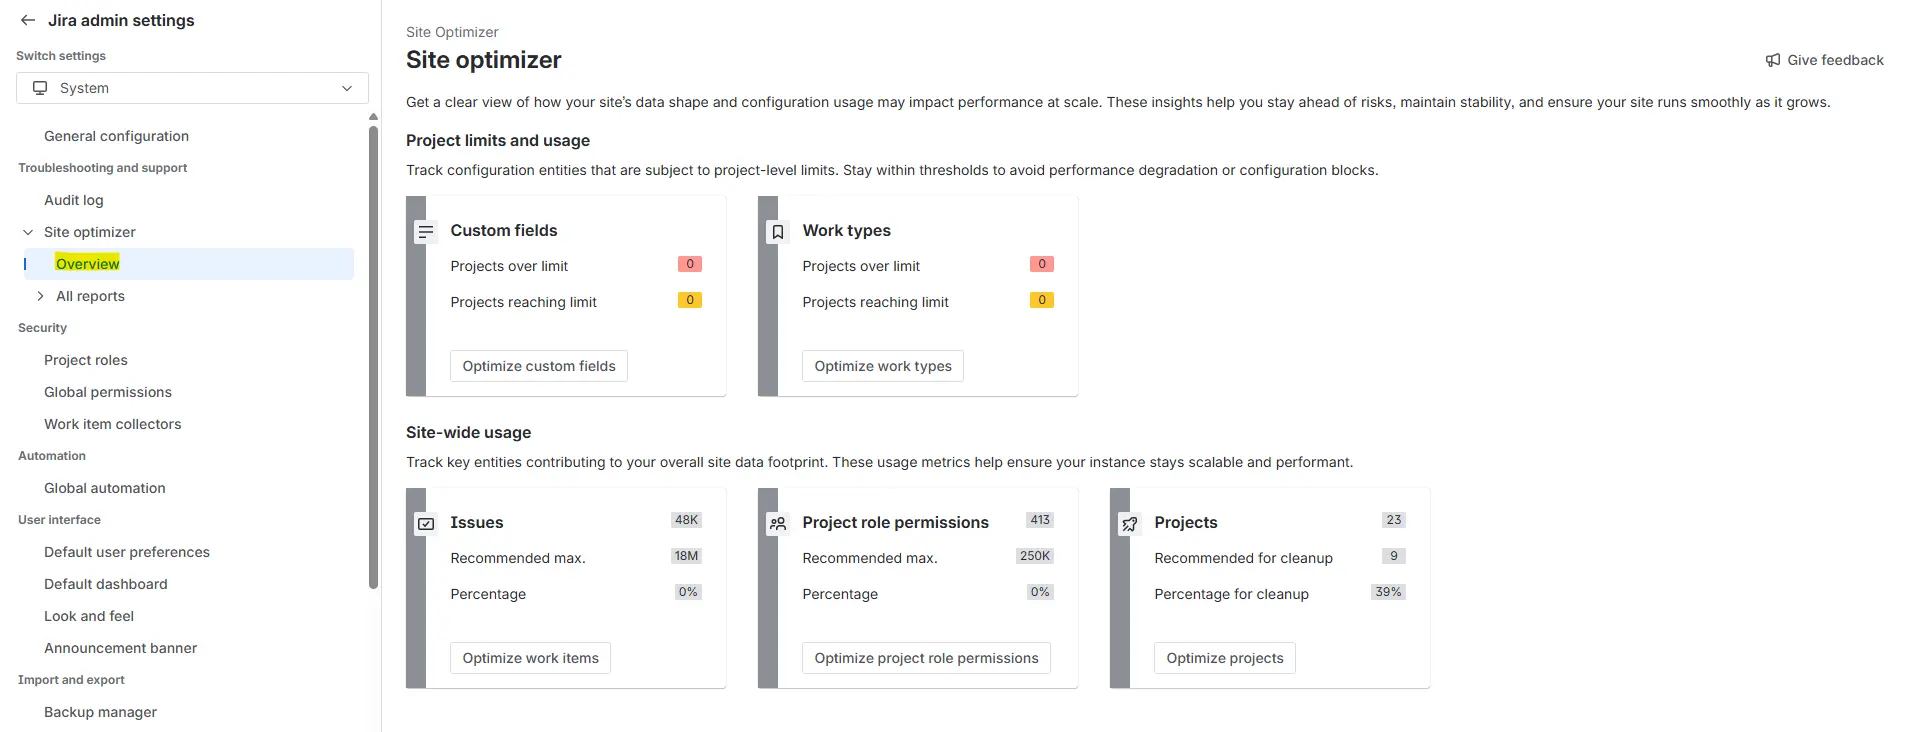This screenshot has width=1911, height=732.
Task: Click the Optimize projects button
Action: (1225, 658)
